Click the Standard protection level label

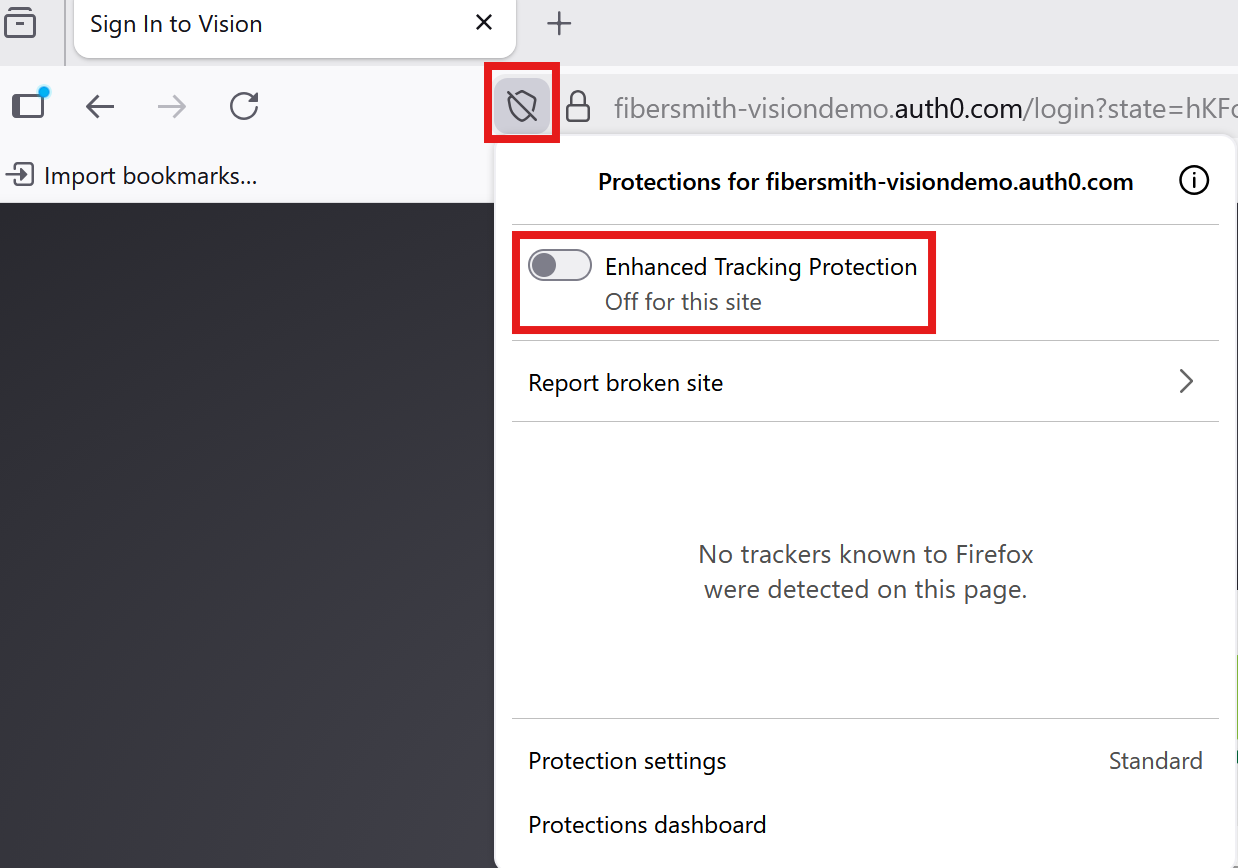coord(1155,761)
